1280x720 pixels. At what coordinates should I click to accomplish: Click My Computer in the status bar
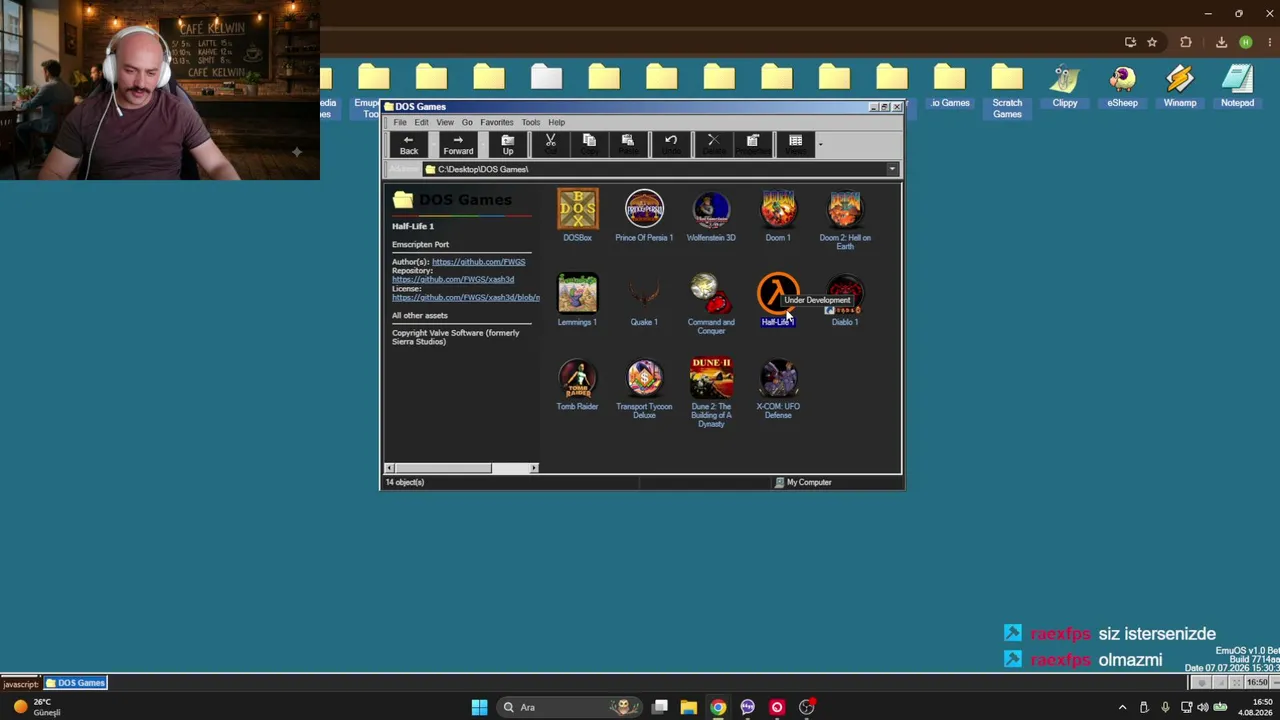click(x=803, y=482)
